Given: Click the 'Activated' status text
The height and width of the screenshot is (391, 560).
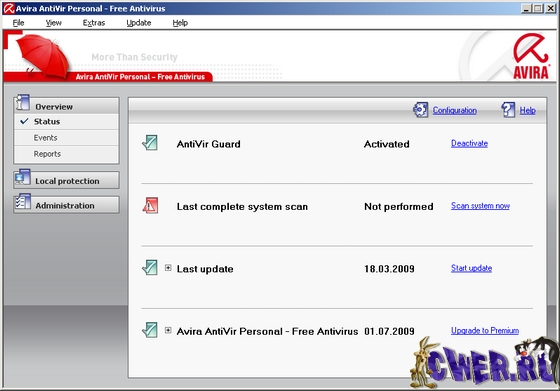Looking at the screenshot, I should (387, 144).
